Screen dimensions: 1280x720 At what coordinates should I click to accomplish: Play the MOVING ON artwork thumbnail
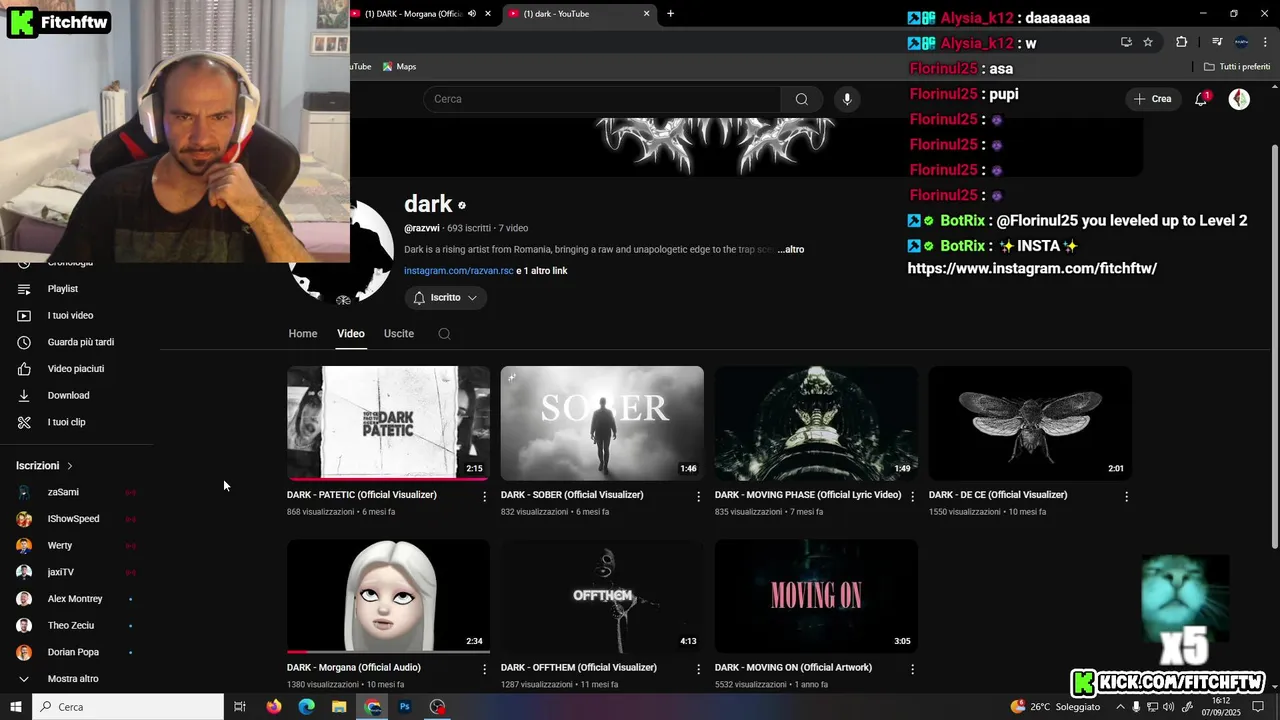point(816,597)
